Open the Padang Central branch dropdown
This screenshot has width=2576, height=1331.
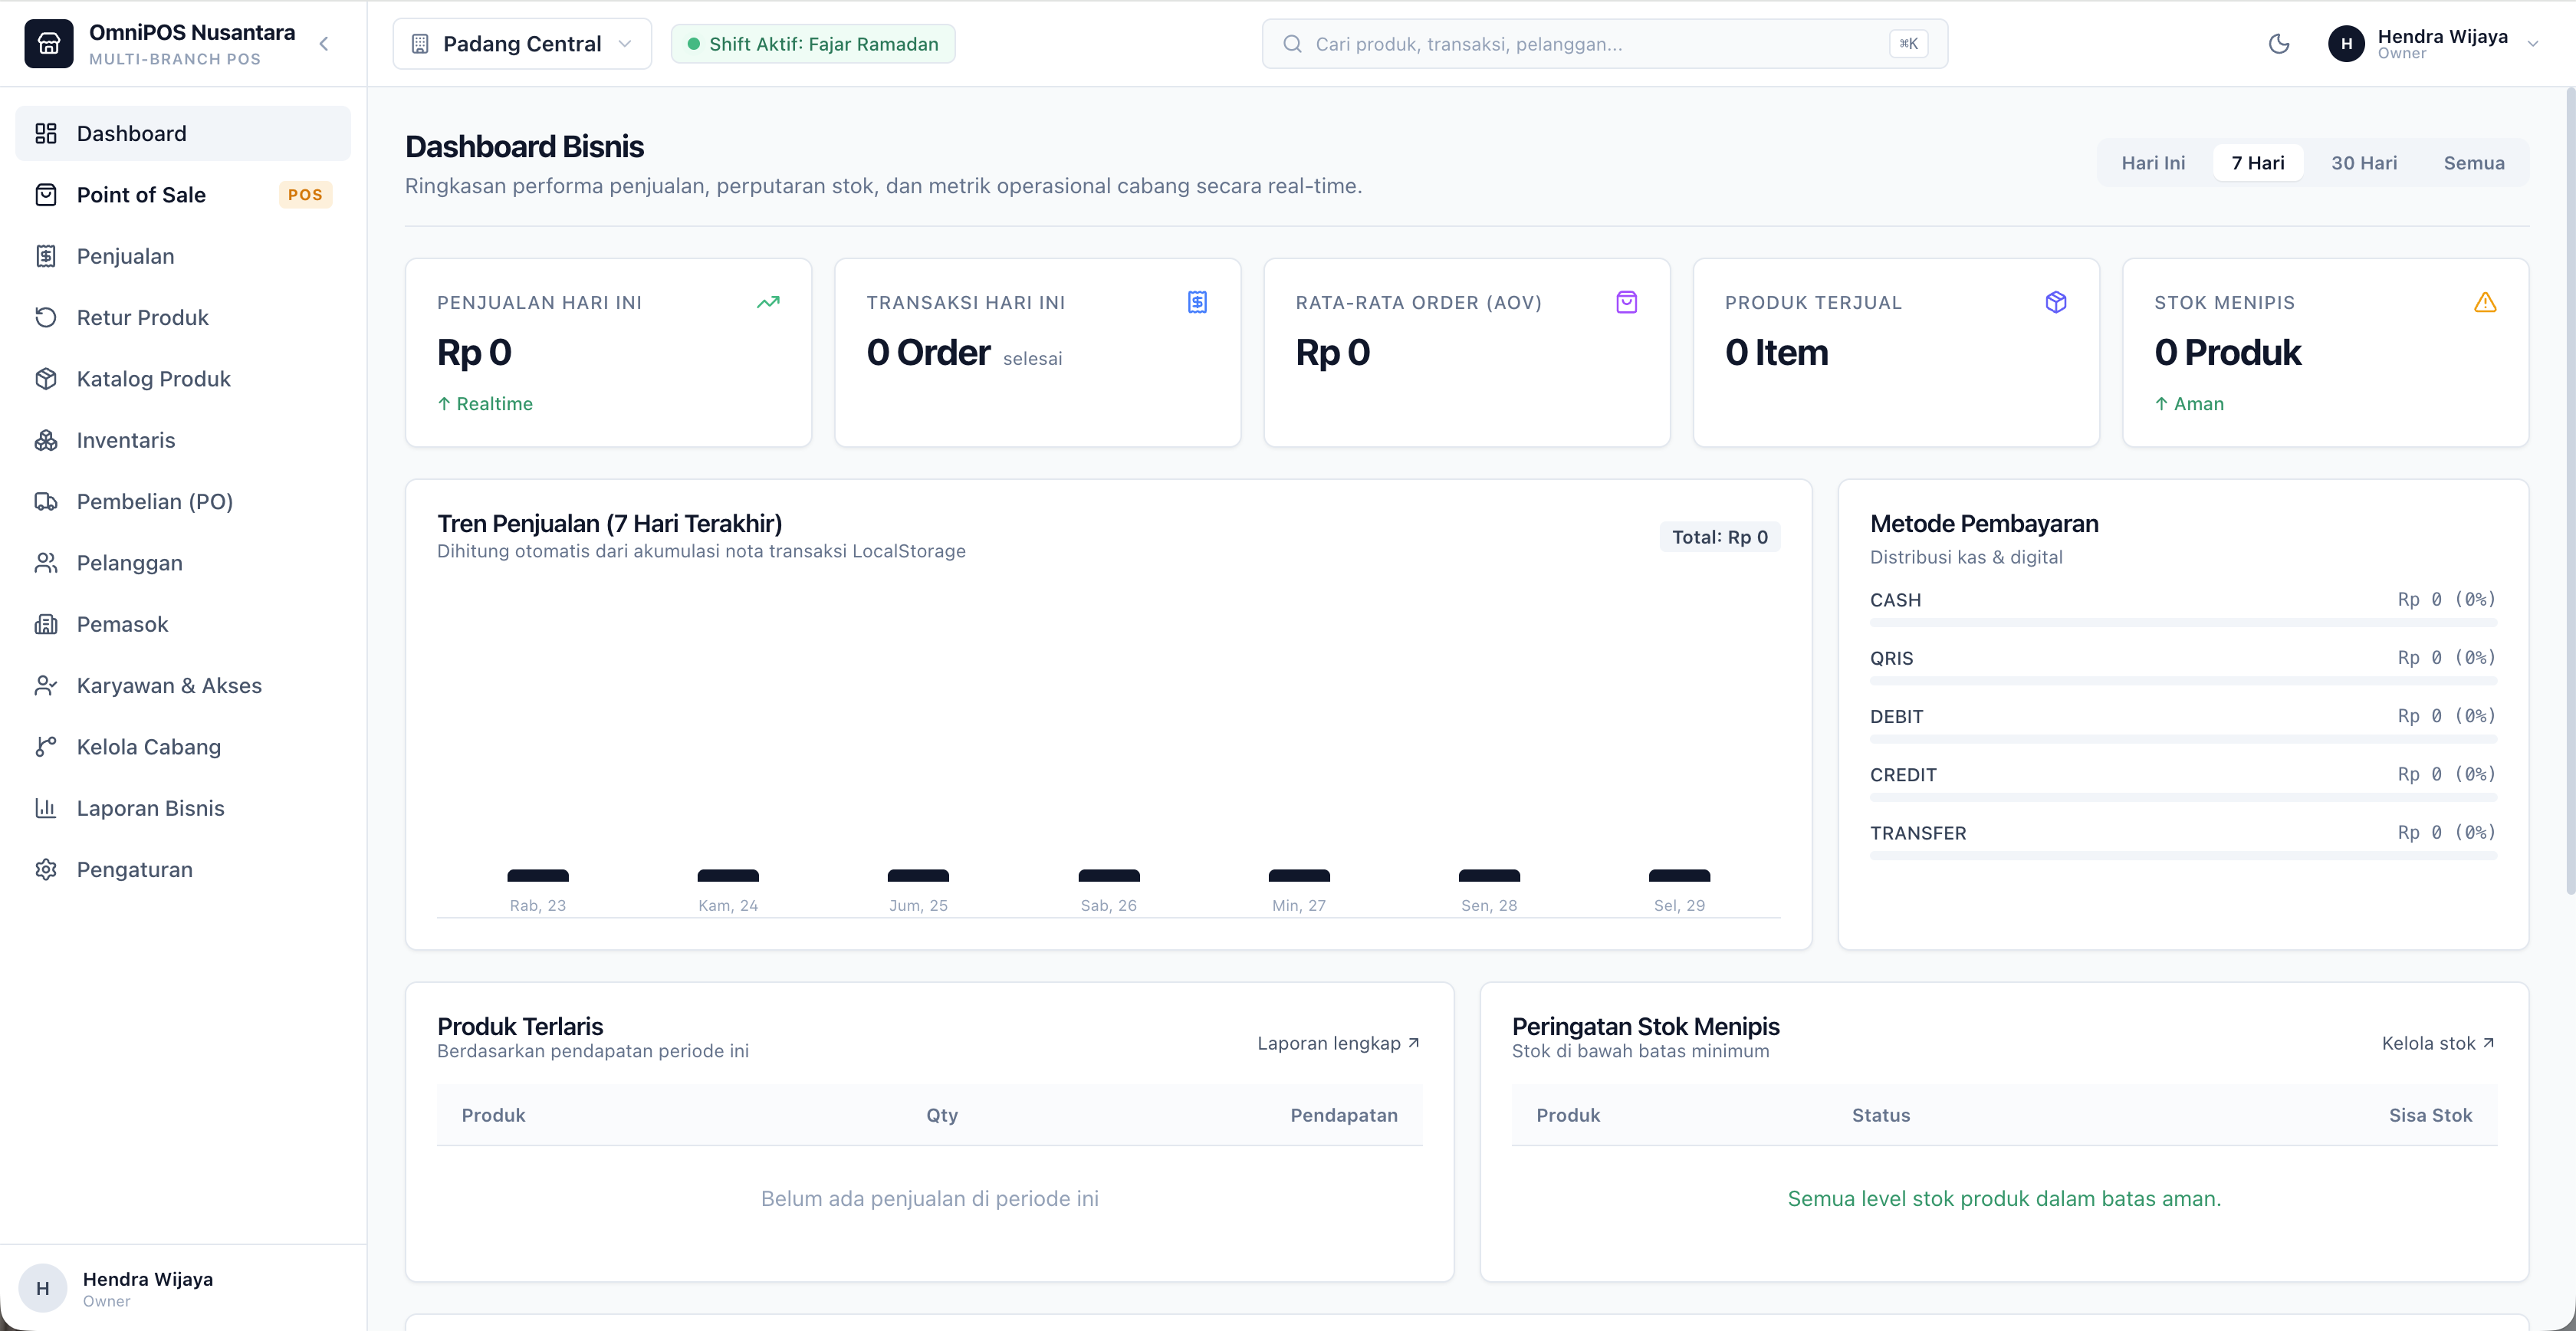click(x=522, y=44)
